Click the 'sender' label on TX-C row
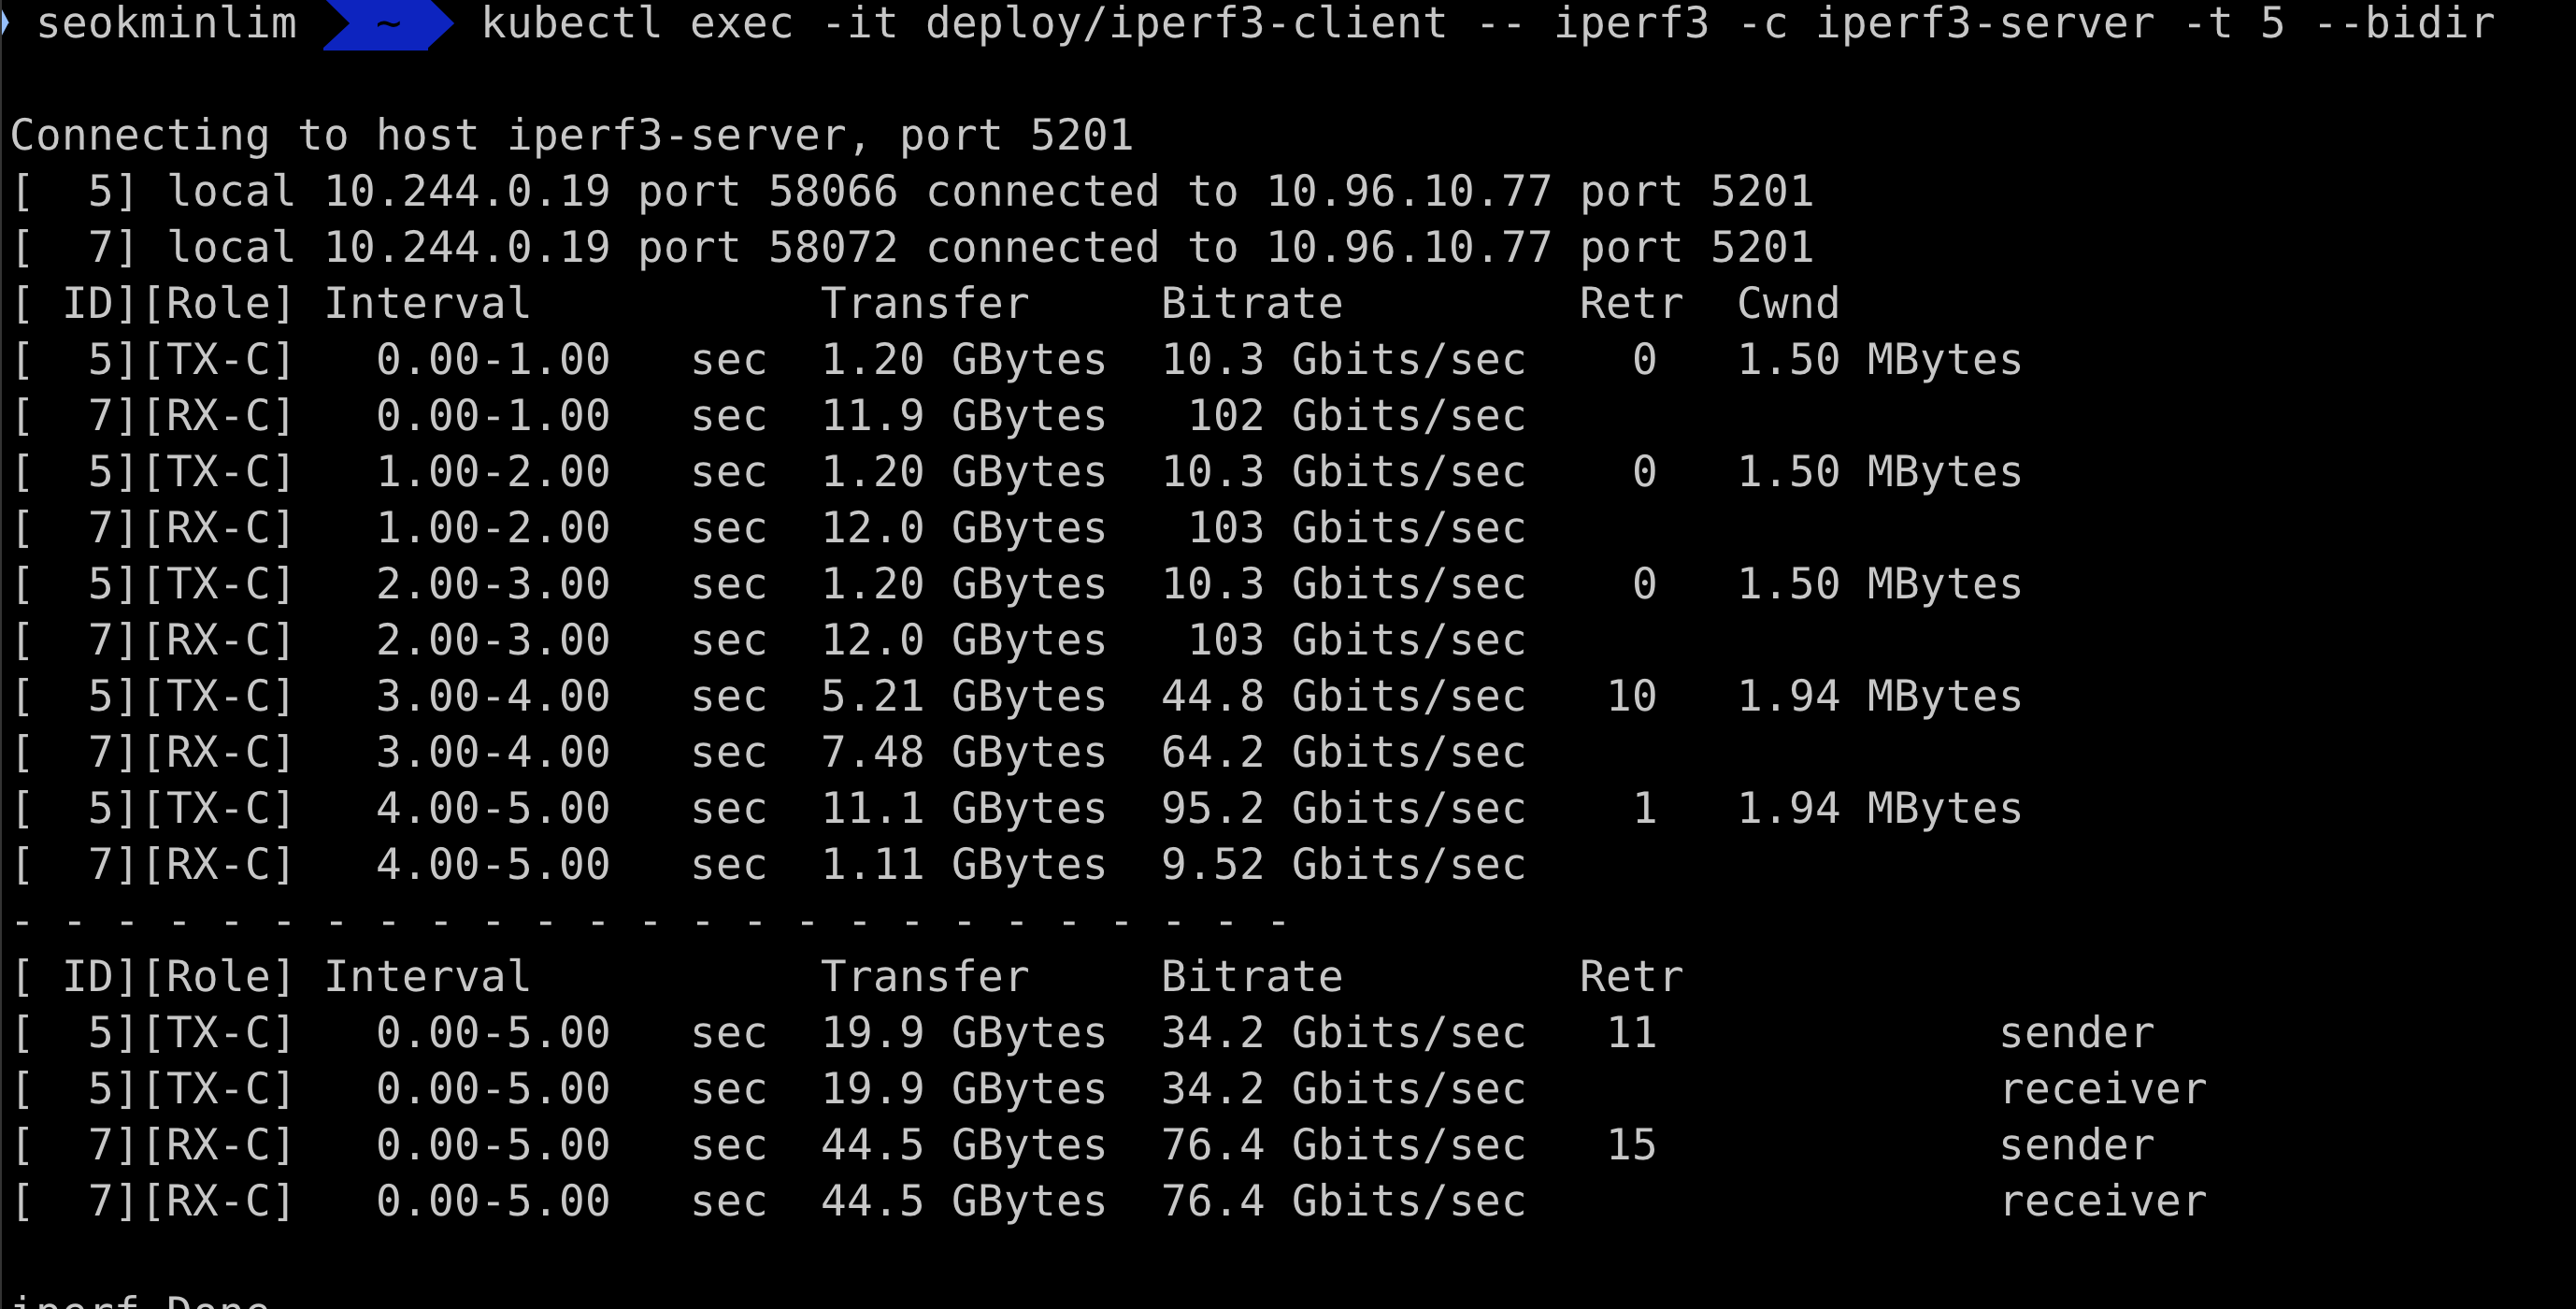The width and height of the screenshot is (2576, 1309). pyautogui.click(x=2077, y=1032)
